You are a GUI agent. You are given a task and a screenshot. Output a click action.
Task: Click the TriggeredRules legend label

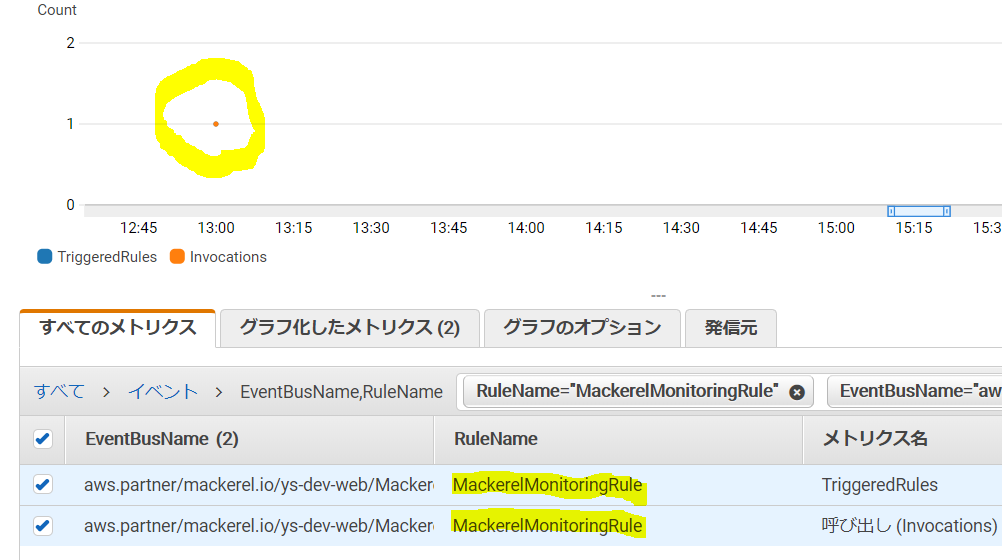point(107,257)
